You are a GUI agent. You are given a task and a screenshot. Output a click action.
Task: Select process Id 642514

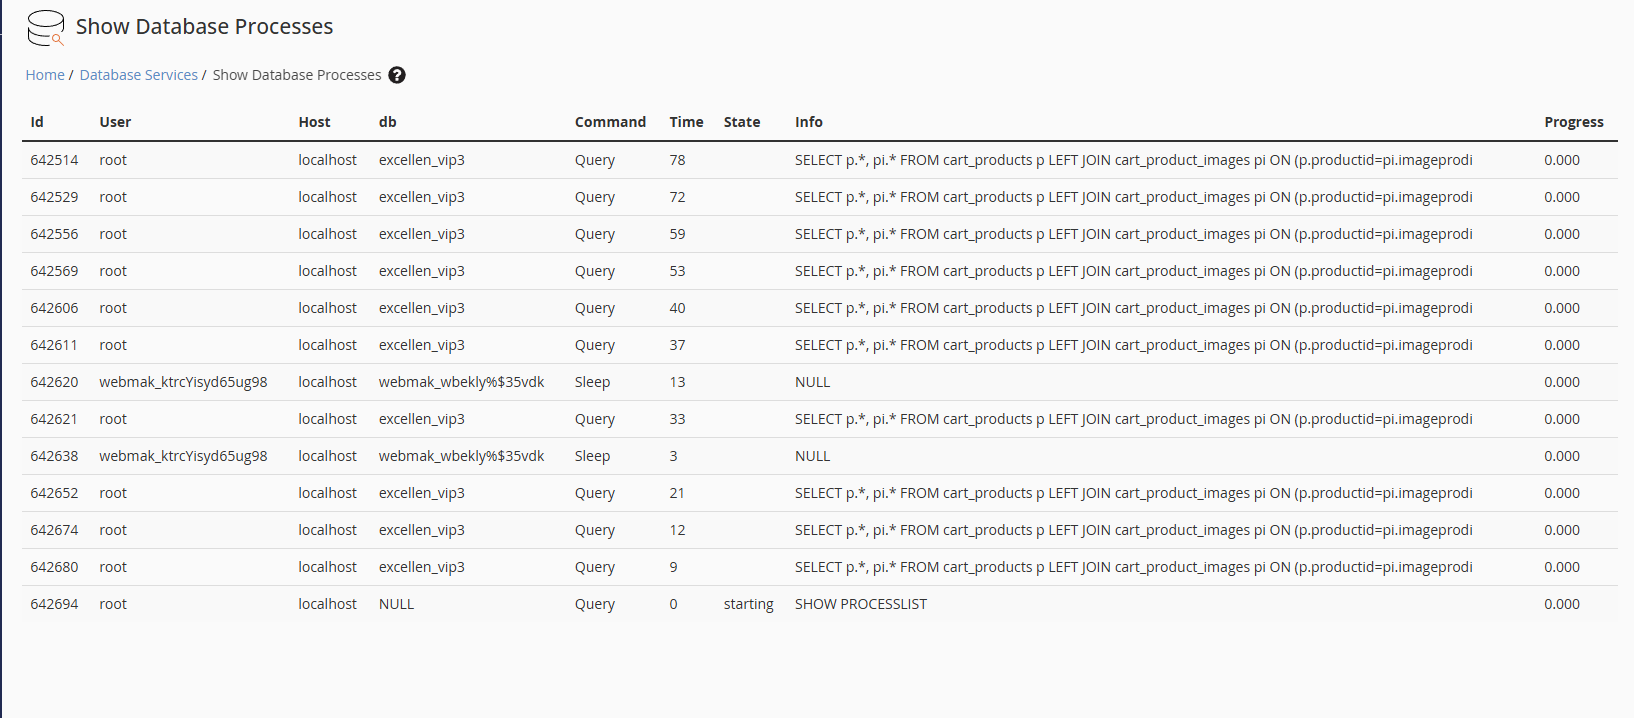tap(54, 160)
